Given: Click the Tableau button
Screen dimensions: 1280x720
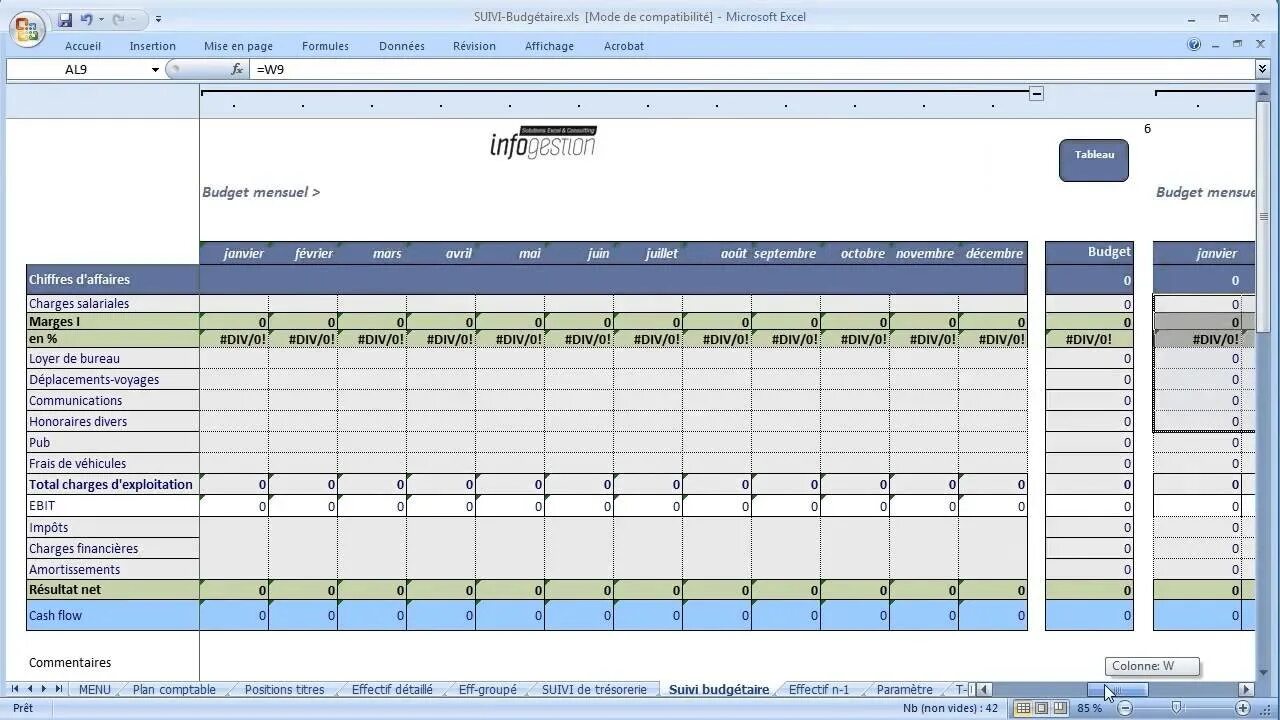Looking at the screenshot, I should (x=1094, y=160).
